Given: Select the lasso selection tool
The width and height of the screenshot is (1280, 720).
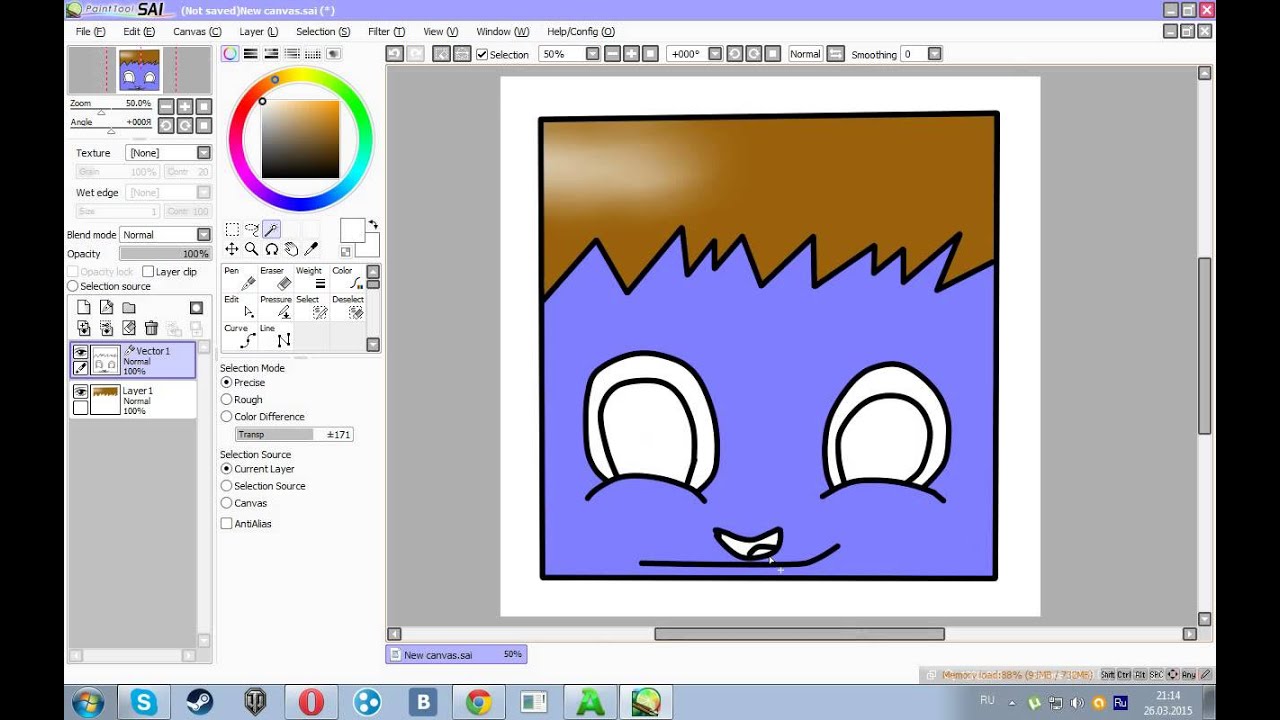Looking at the screenshot, I should 251,230.
